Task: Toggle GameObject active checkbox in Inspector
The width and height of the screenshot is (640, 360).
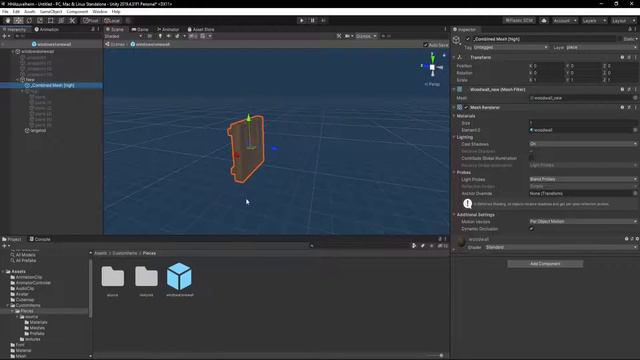Action: [468, 39]
